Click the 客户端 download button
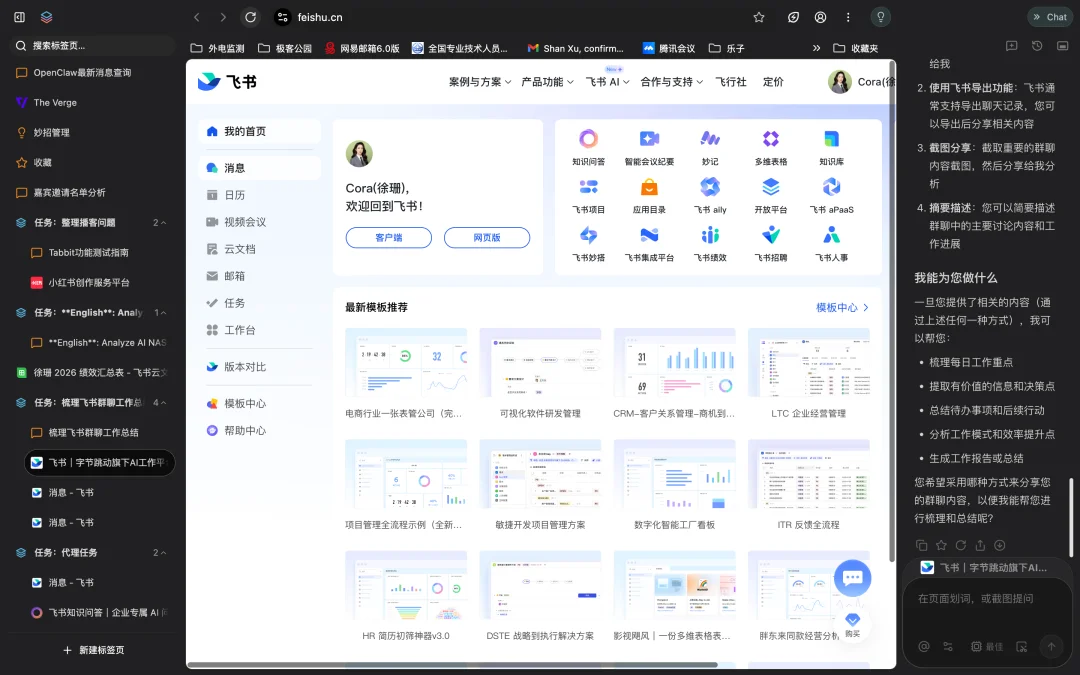Image resolution: width=1080 pixels, height=675 pixels. (x=388, y=237)
